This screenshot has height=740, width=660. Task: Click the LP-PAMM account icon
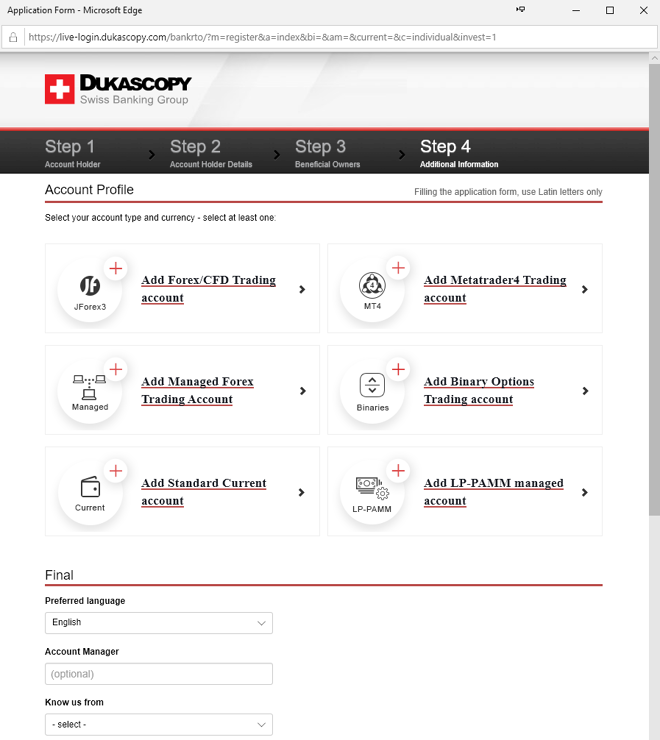click(x=372, y=489)
